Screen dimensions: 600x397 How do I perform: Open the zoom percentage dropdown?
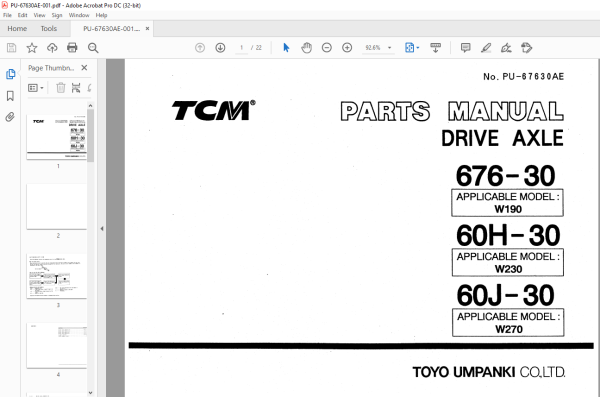pos(390,47)
